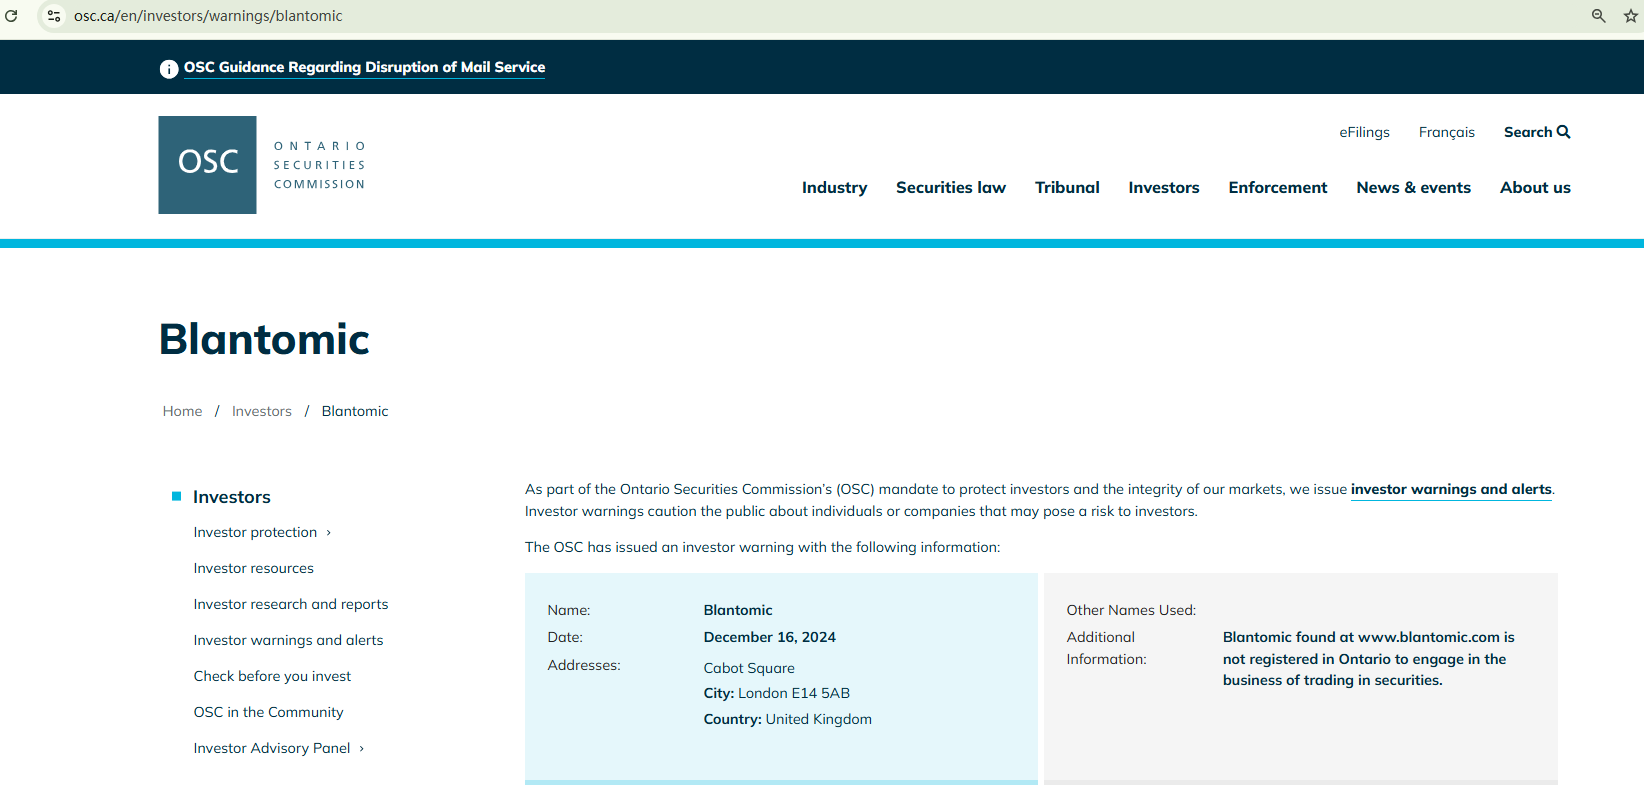Click the Addresses: label in the warning box
The image size is (1644, 785).
pos(584,666)
